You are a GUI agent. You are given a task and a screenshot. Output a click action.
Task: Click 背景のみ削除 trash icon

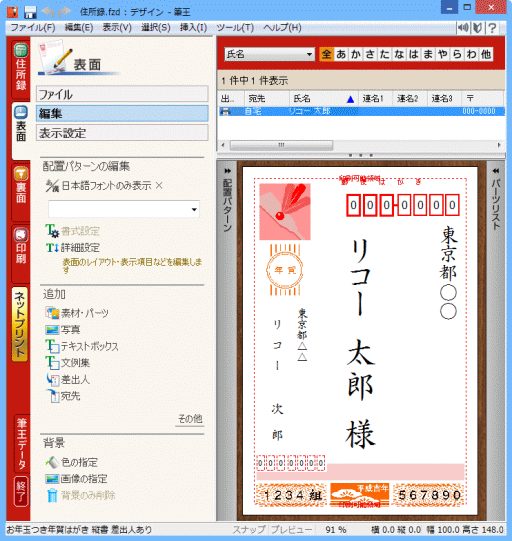point(52,495)
